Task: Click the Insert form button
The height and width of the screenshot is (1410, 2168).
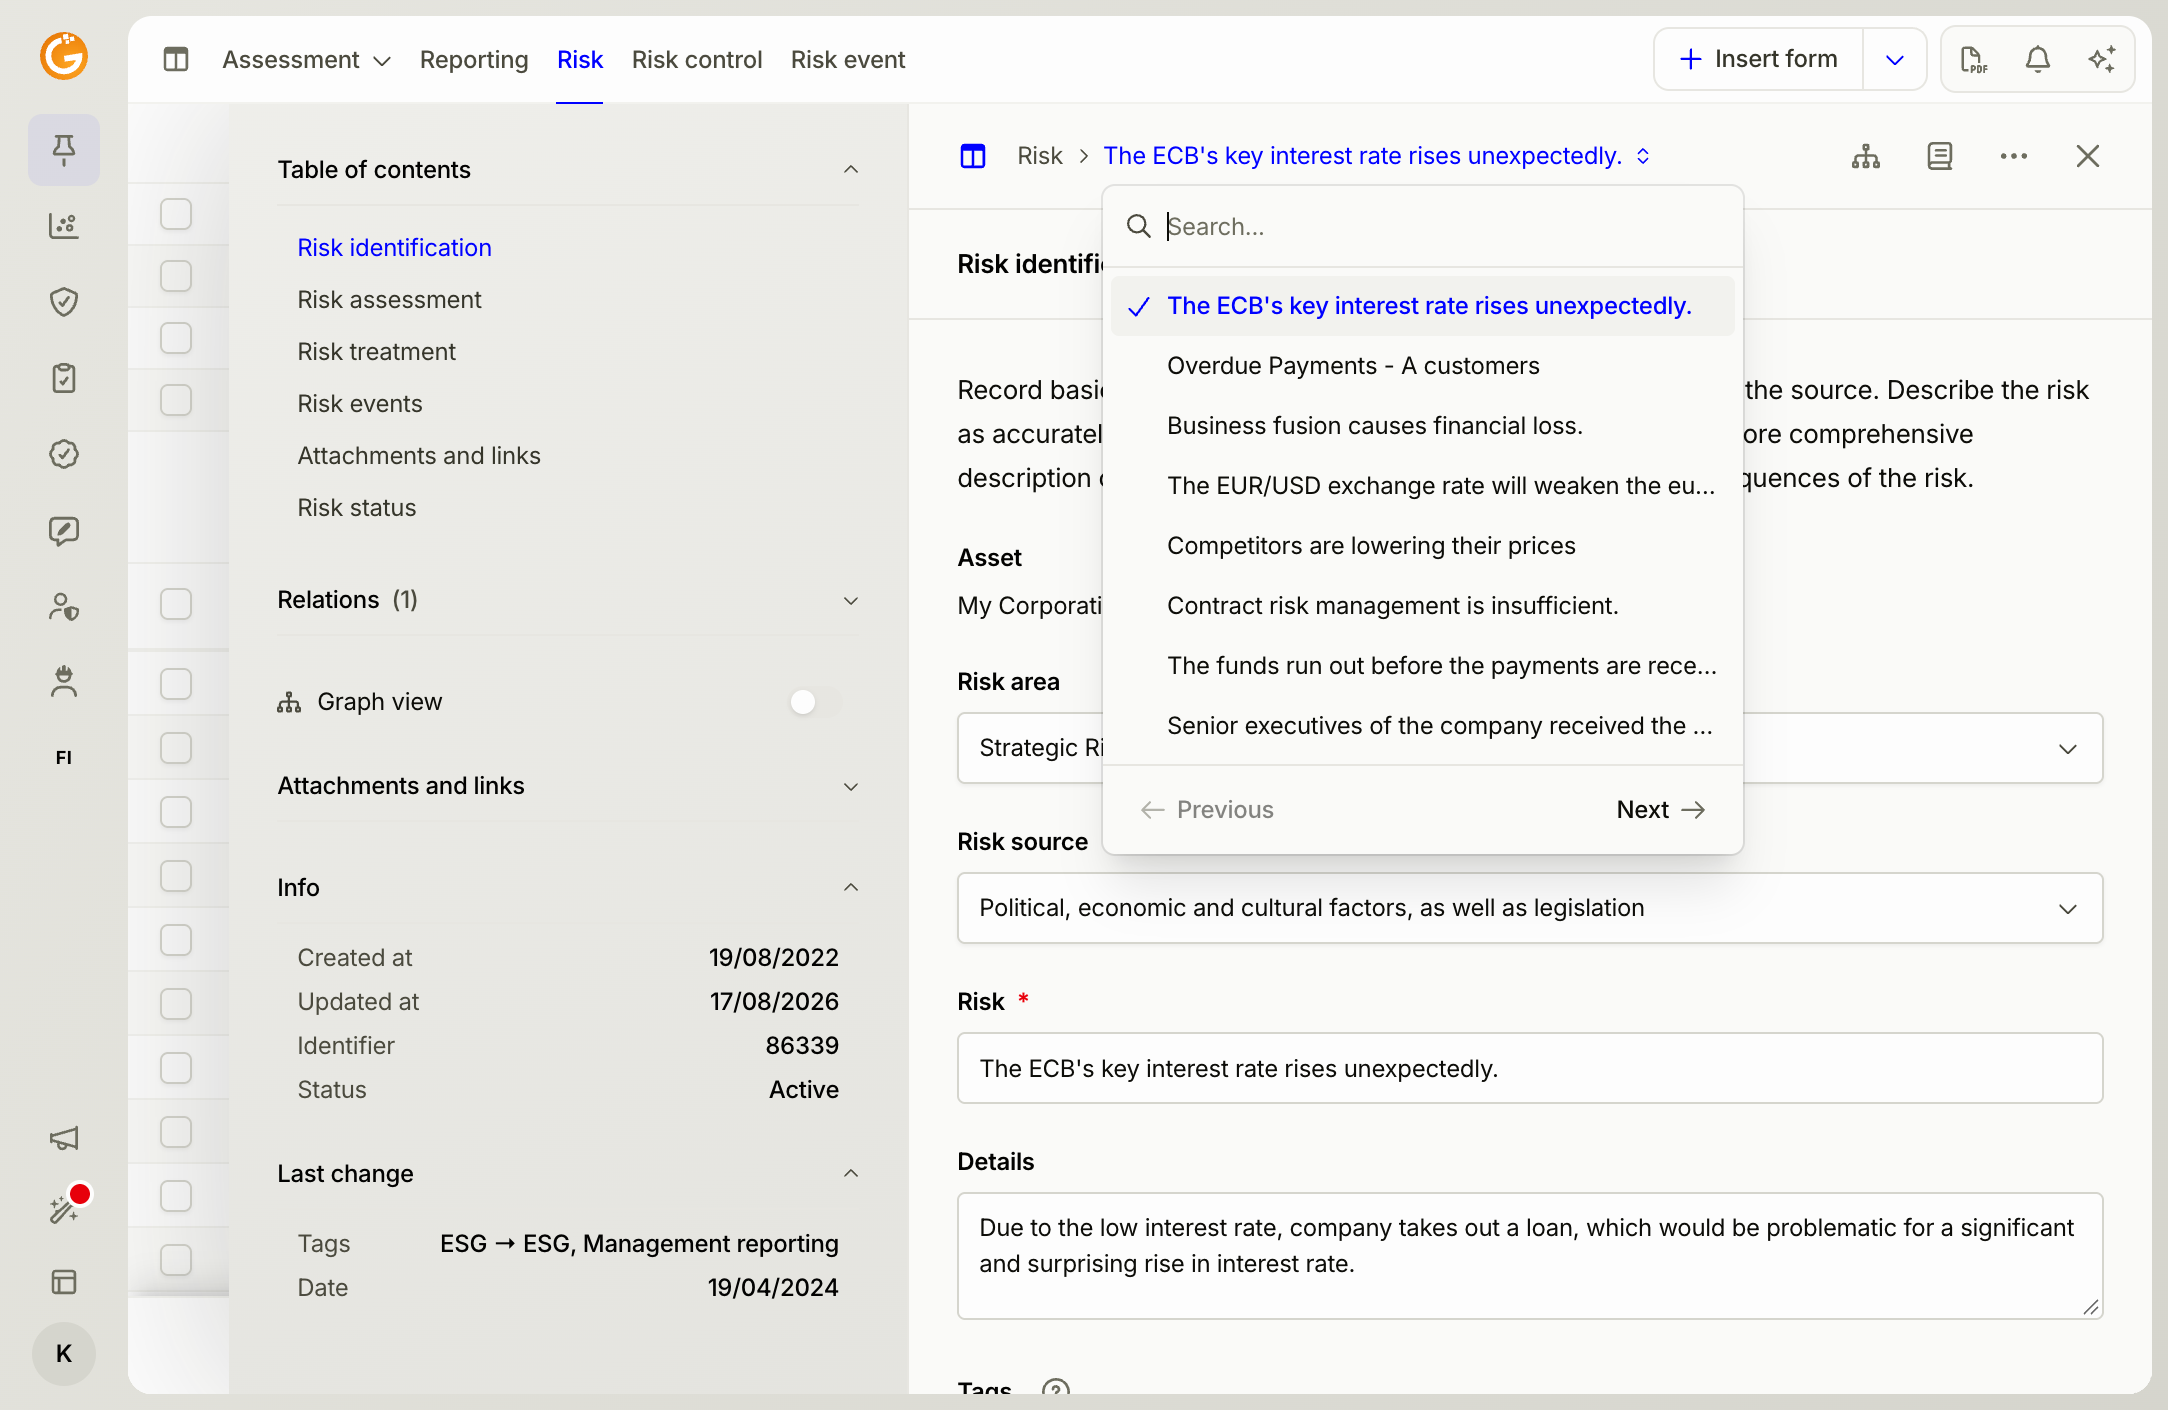Action: pyautogui.click(x=1760, y=60)
